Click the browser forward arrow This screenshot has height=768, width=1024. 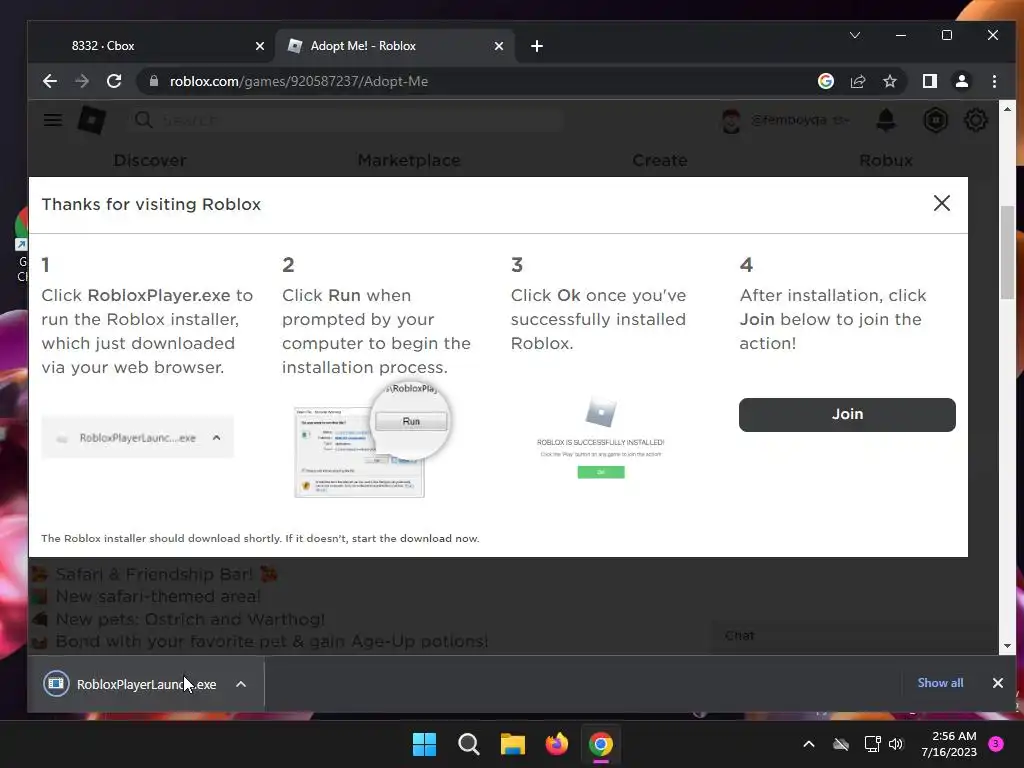82,81
